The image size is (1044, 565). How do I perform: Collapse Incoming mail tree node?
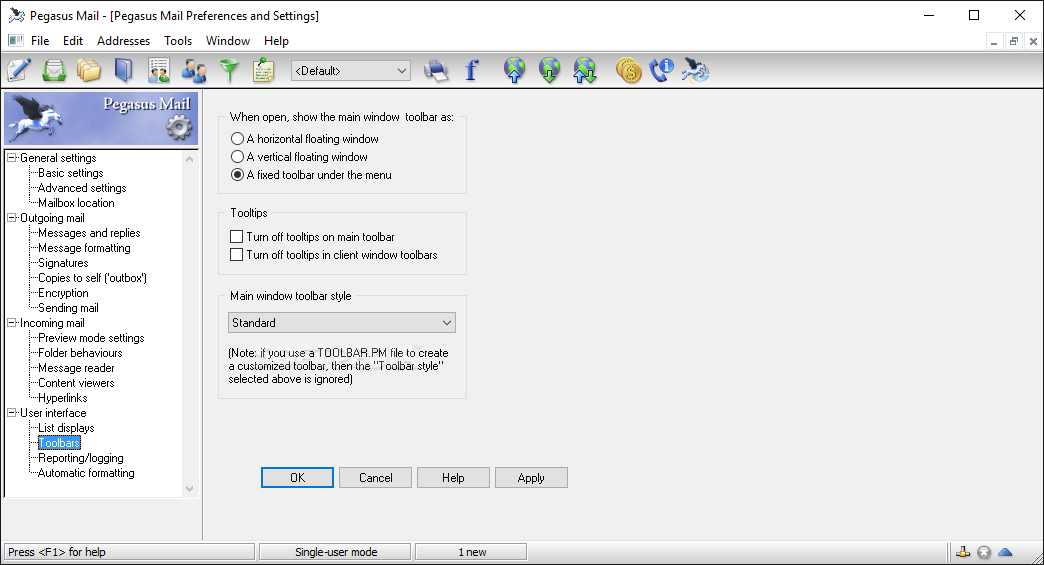pyautogui.click(x=12, y=323)
